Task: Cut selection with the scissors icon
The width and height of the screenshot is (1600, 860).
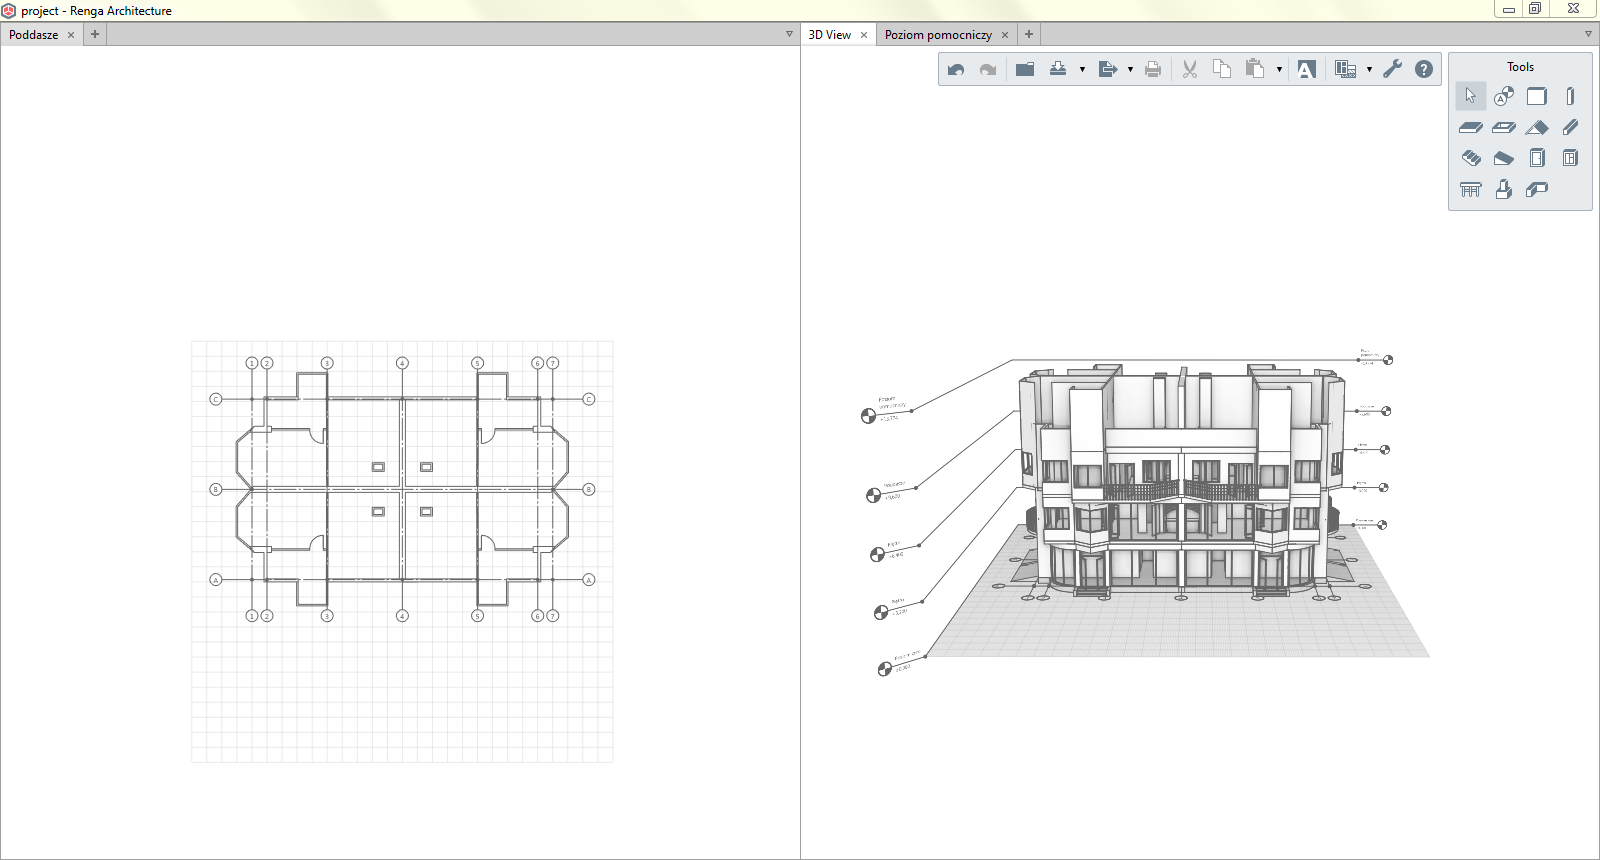Action: click(1190, 69)
